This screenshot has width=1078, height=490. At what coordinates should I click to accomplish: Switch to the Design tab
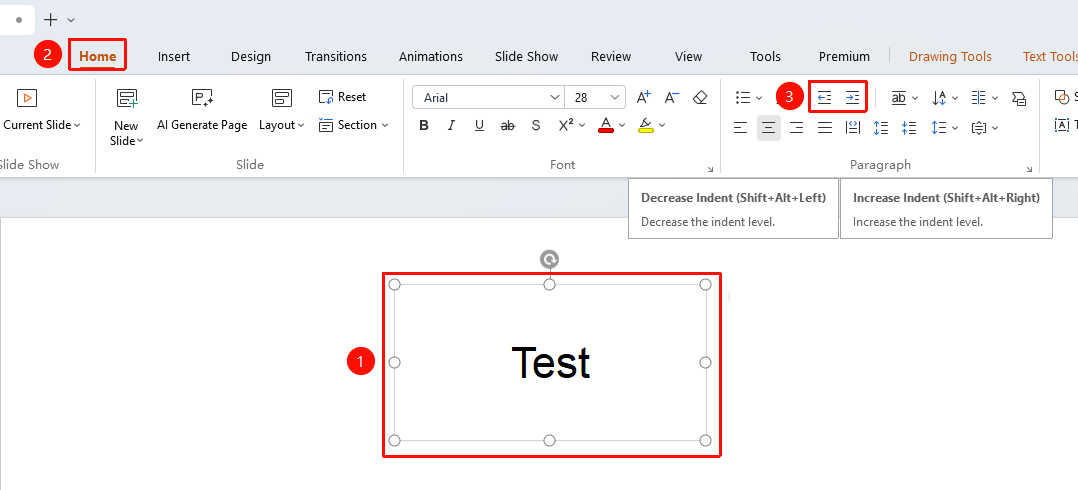coord(251,56)
